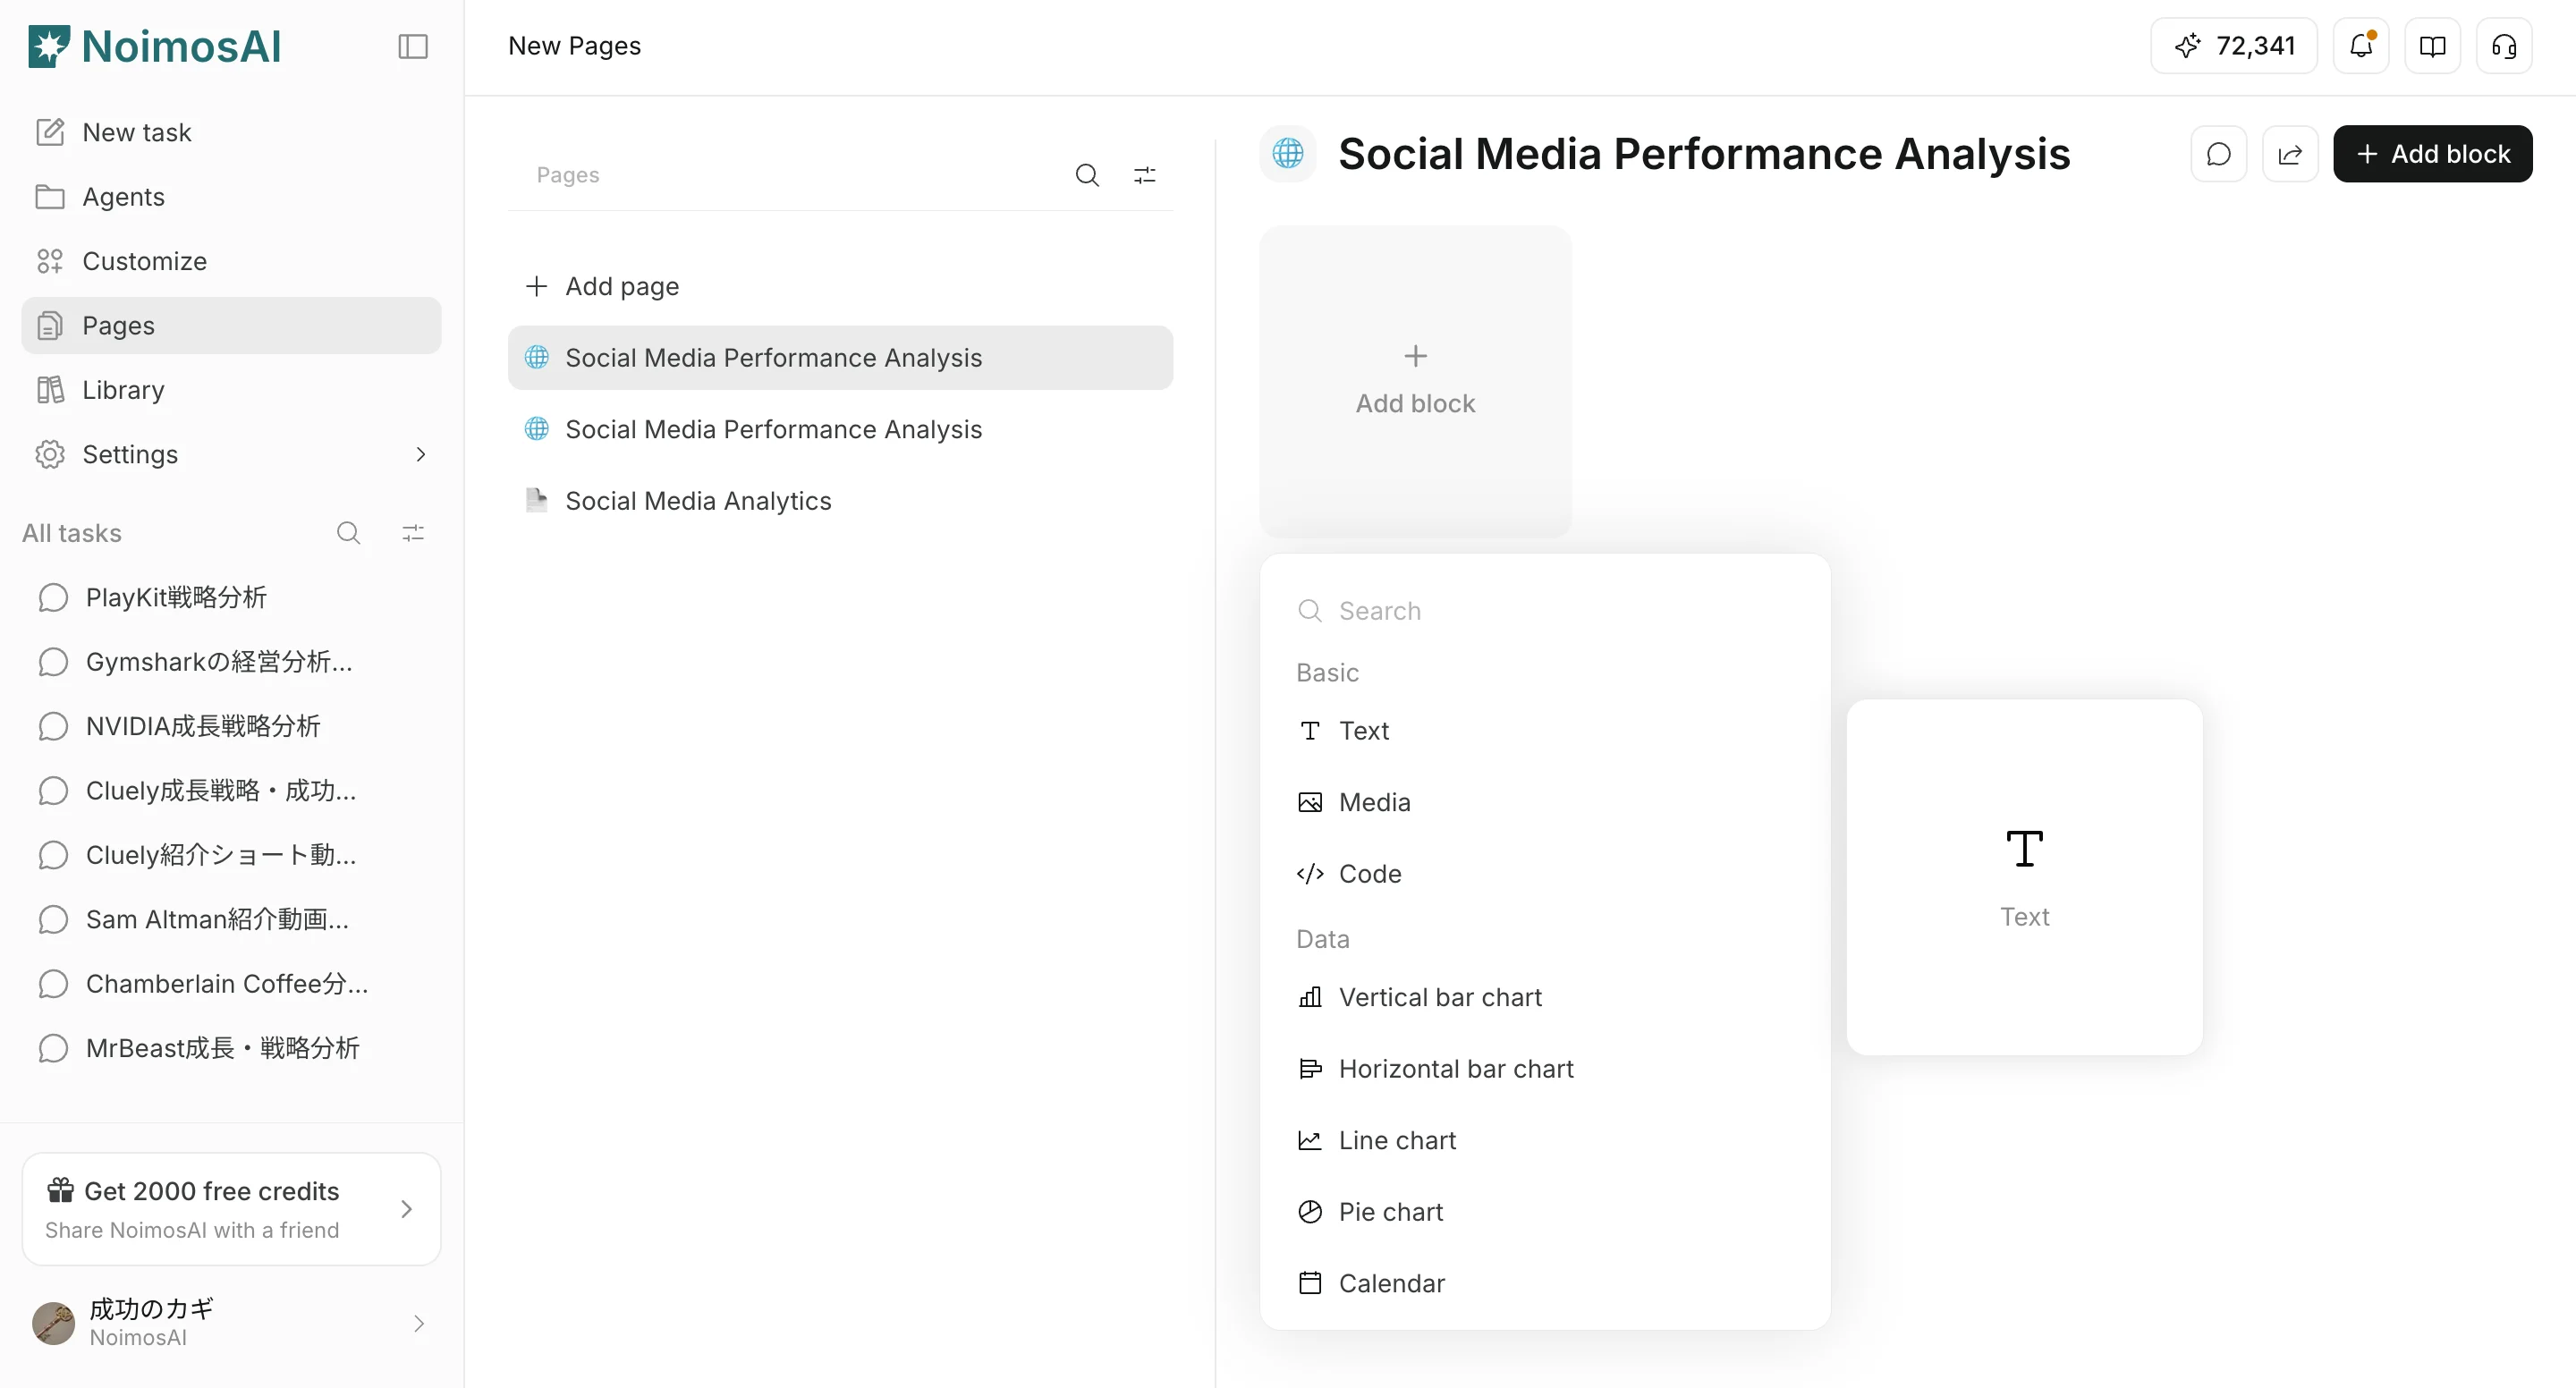Start a New task
The width and height of the screenshot is (2576, 1388).
tap(232, 132)
